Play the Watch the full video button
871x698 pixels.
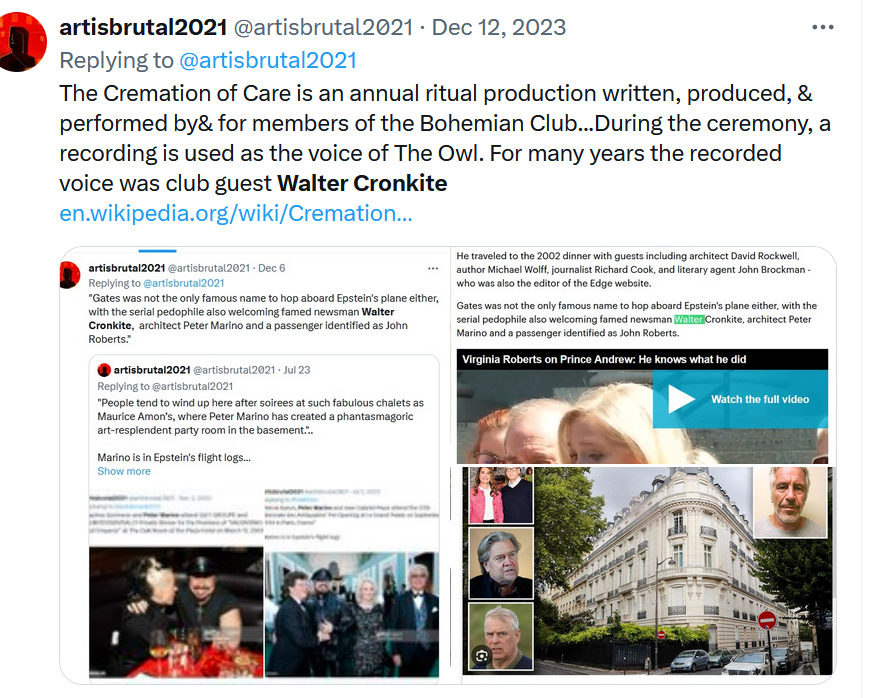(x=740, y=399)
